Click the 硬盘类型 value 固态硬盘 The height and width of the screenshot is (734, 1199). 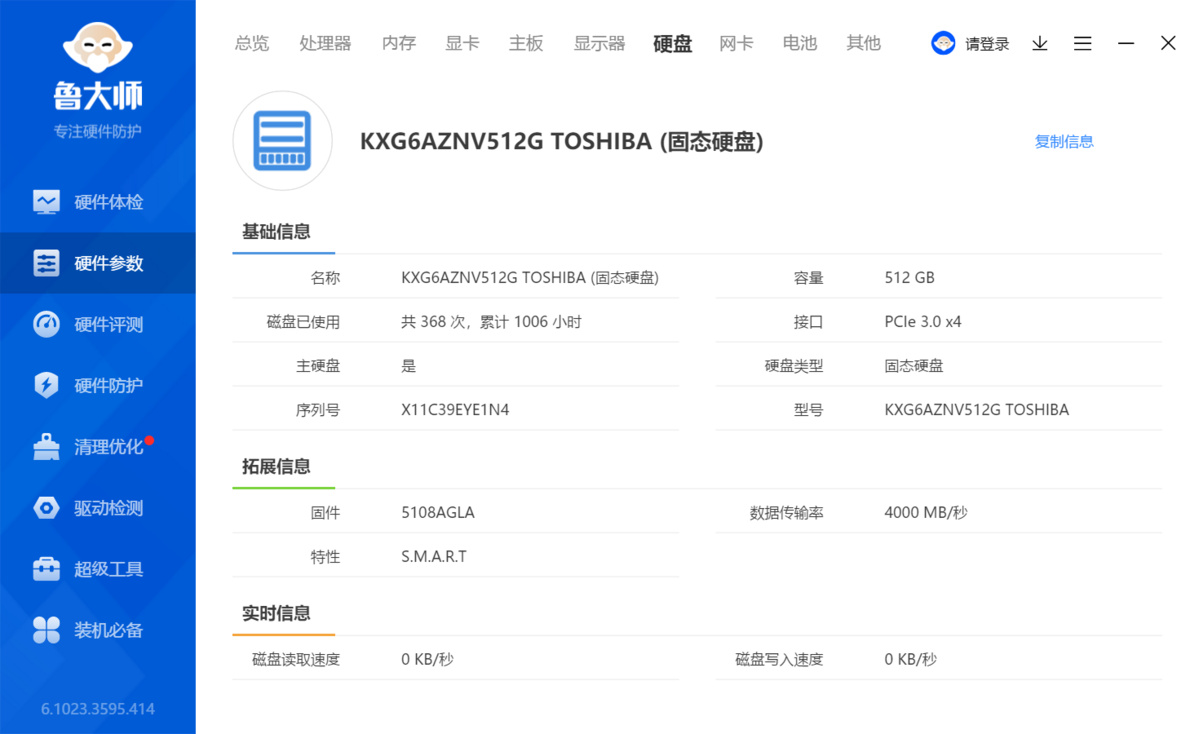[x=914, y=365]
